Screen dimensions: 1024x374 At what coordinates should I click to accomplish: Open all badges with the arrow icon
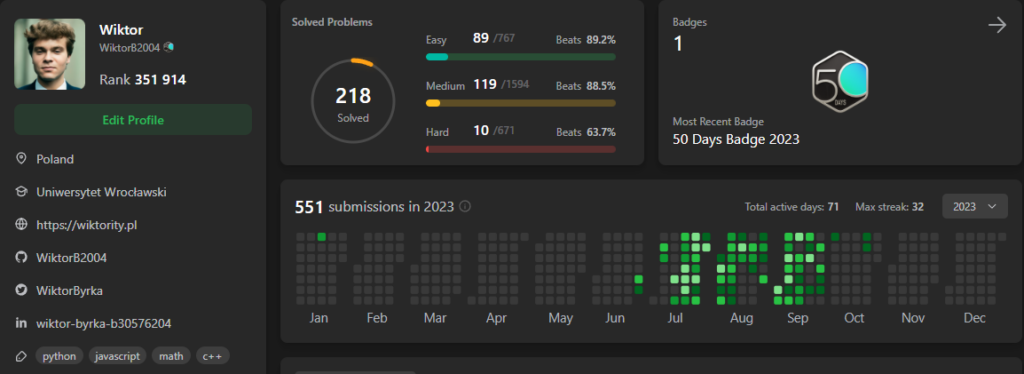997,25
